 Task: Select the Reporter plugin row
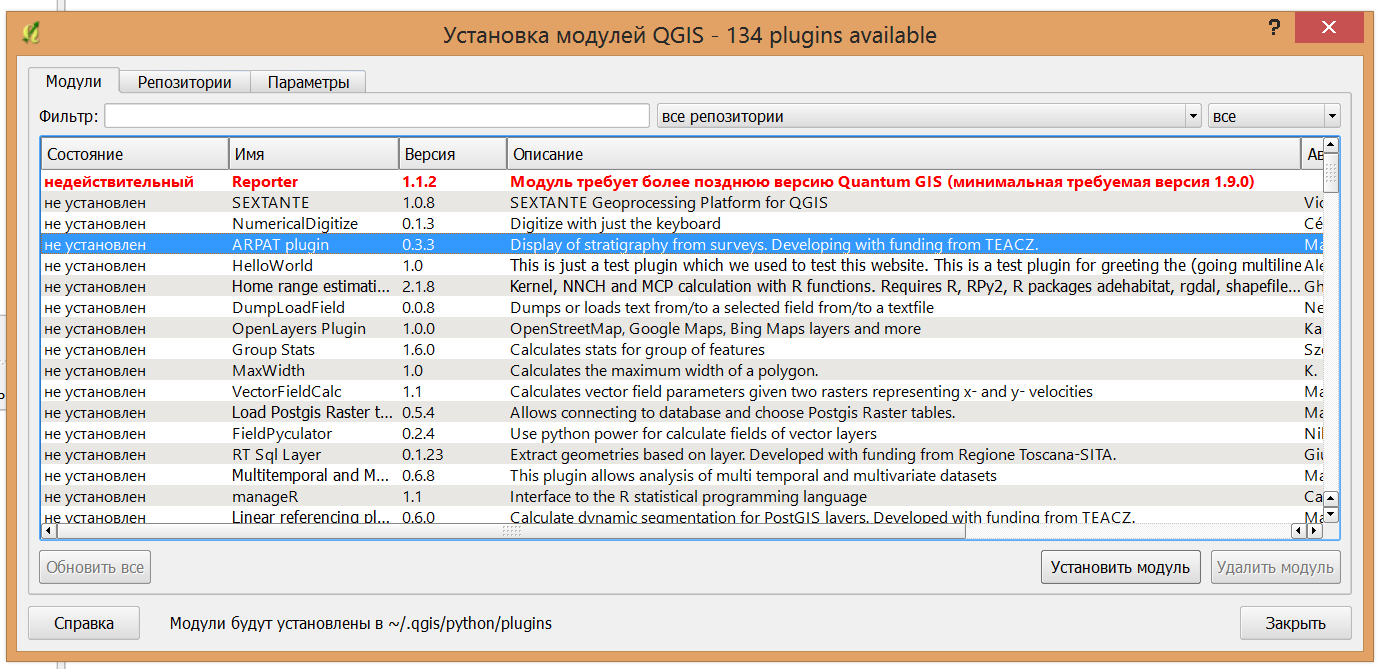[x=681, y=182]
